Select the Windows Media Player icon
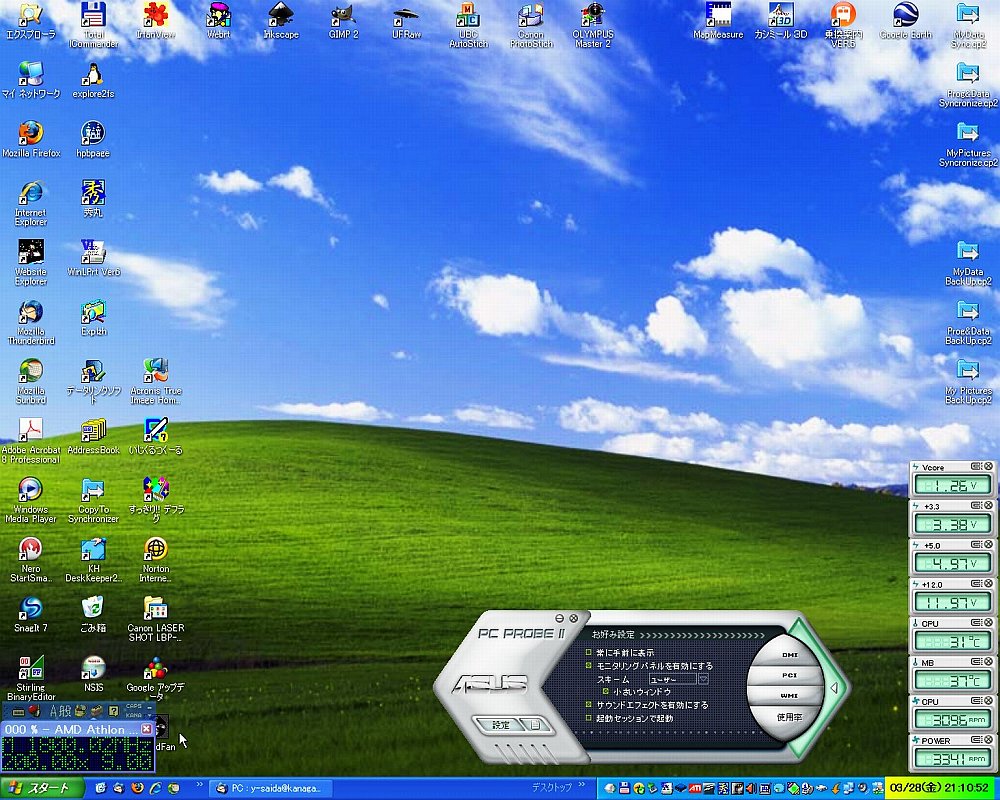The image size is (1000, 800). pos(31,500)
